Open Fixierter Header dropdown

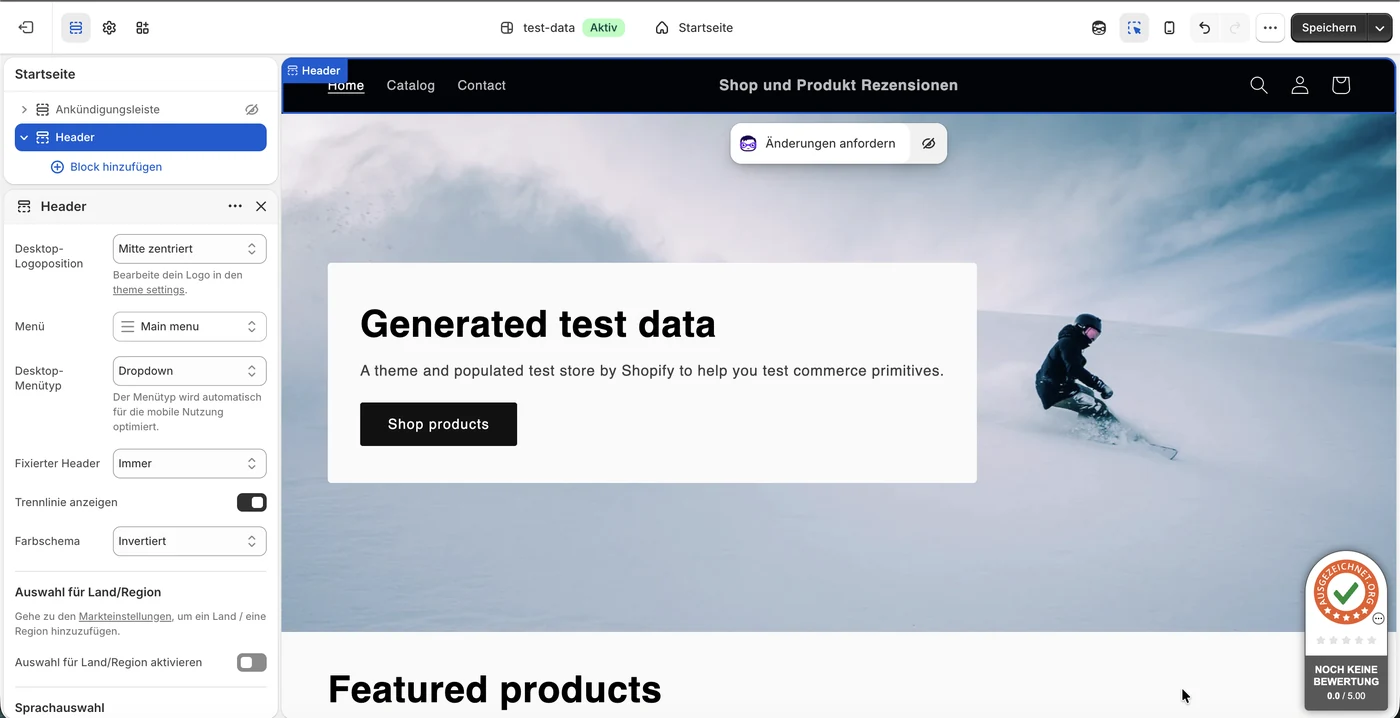click(x=190, y=464)
